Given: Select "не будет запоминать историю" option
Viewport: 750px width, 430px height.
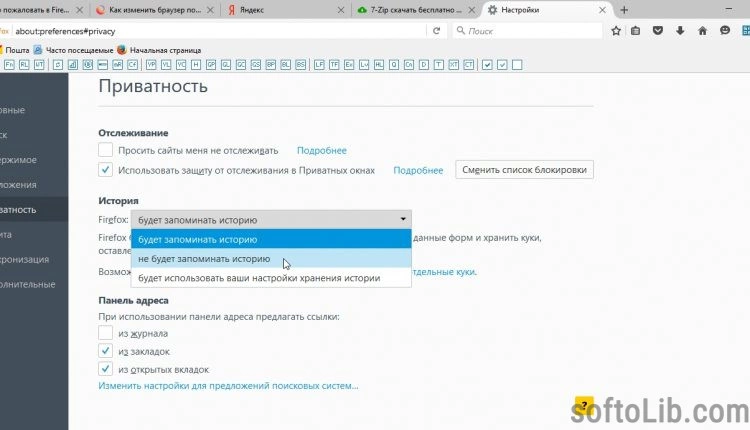Looking at the screenshot, I should tap(203, 259).
